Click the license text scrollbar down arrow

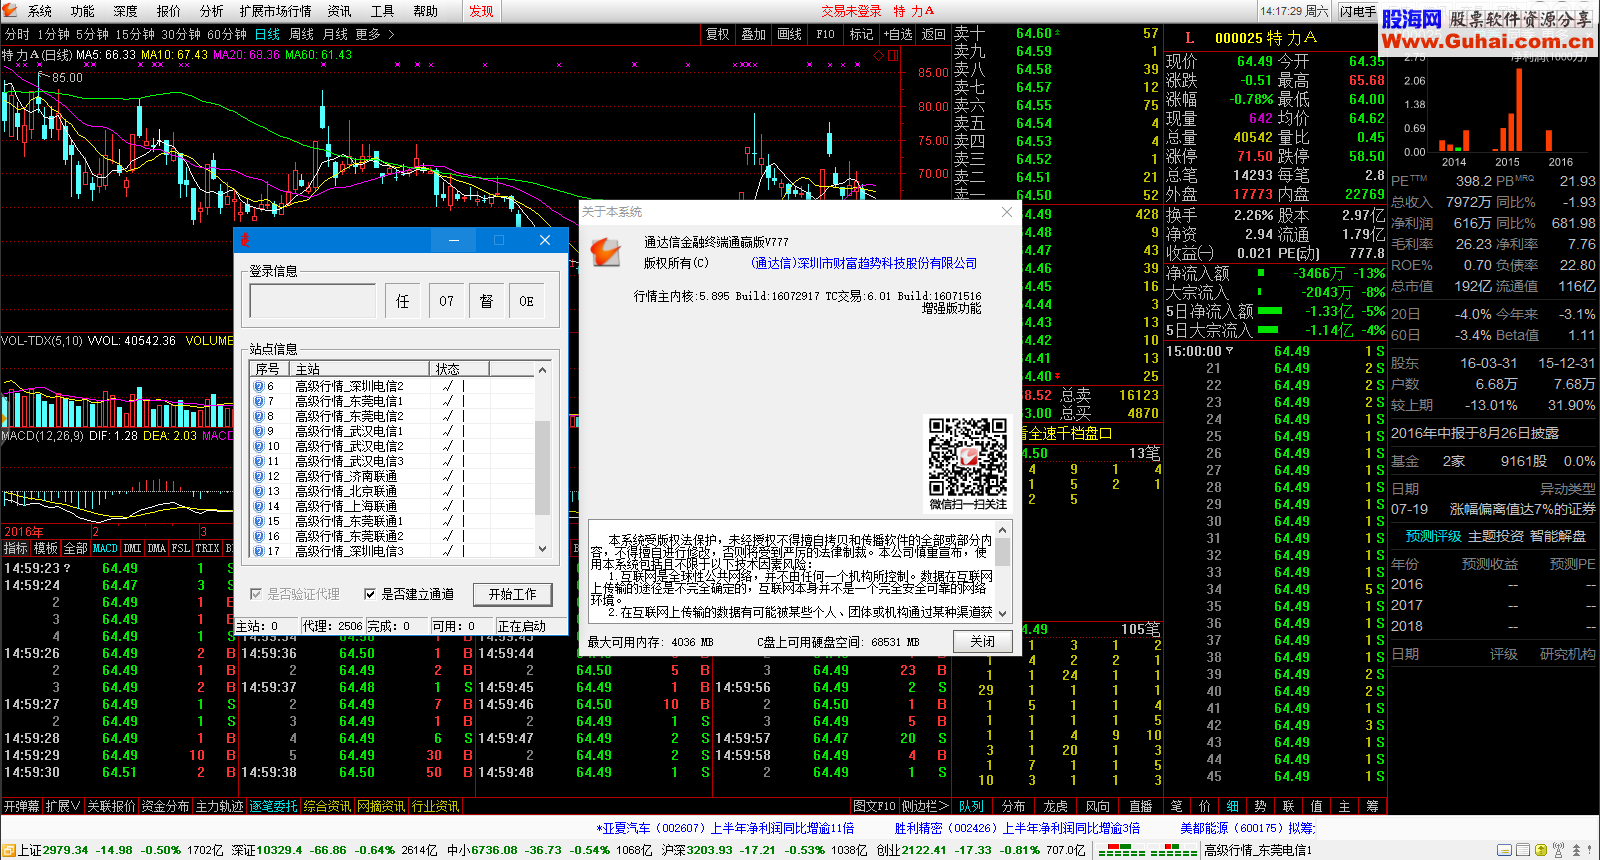(1003, 613)
